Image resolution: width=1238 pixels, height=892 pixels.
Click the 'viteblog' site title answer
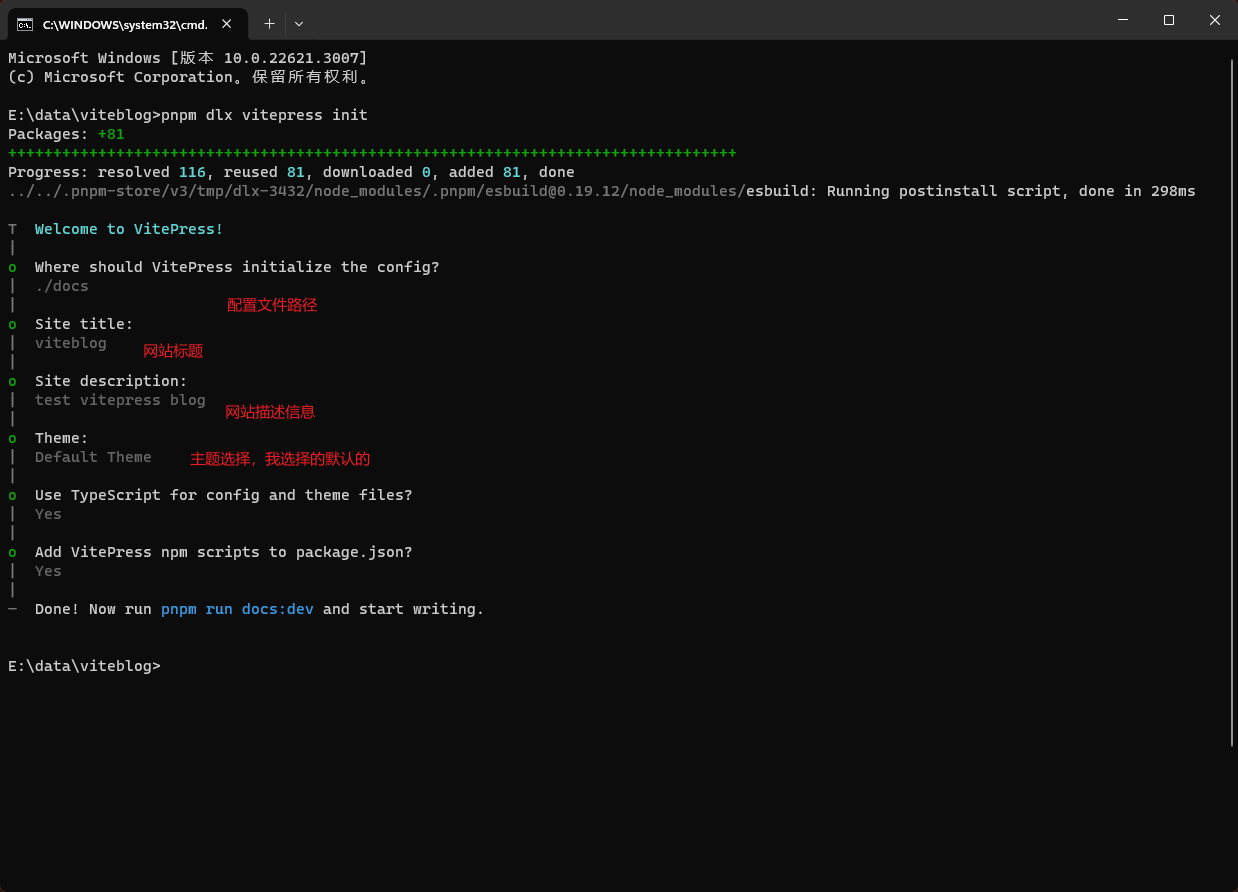tap(70, 343)
